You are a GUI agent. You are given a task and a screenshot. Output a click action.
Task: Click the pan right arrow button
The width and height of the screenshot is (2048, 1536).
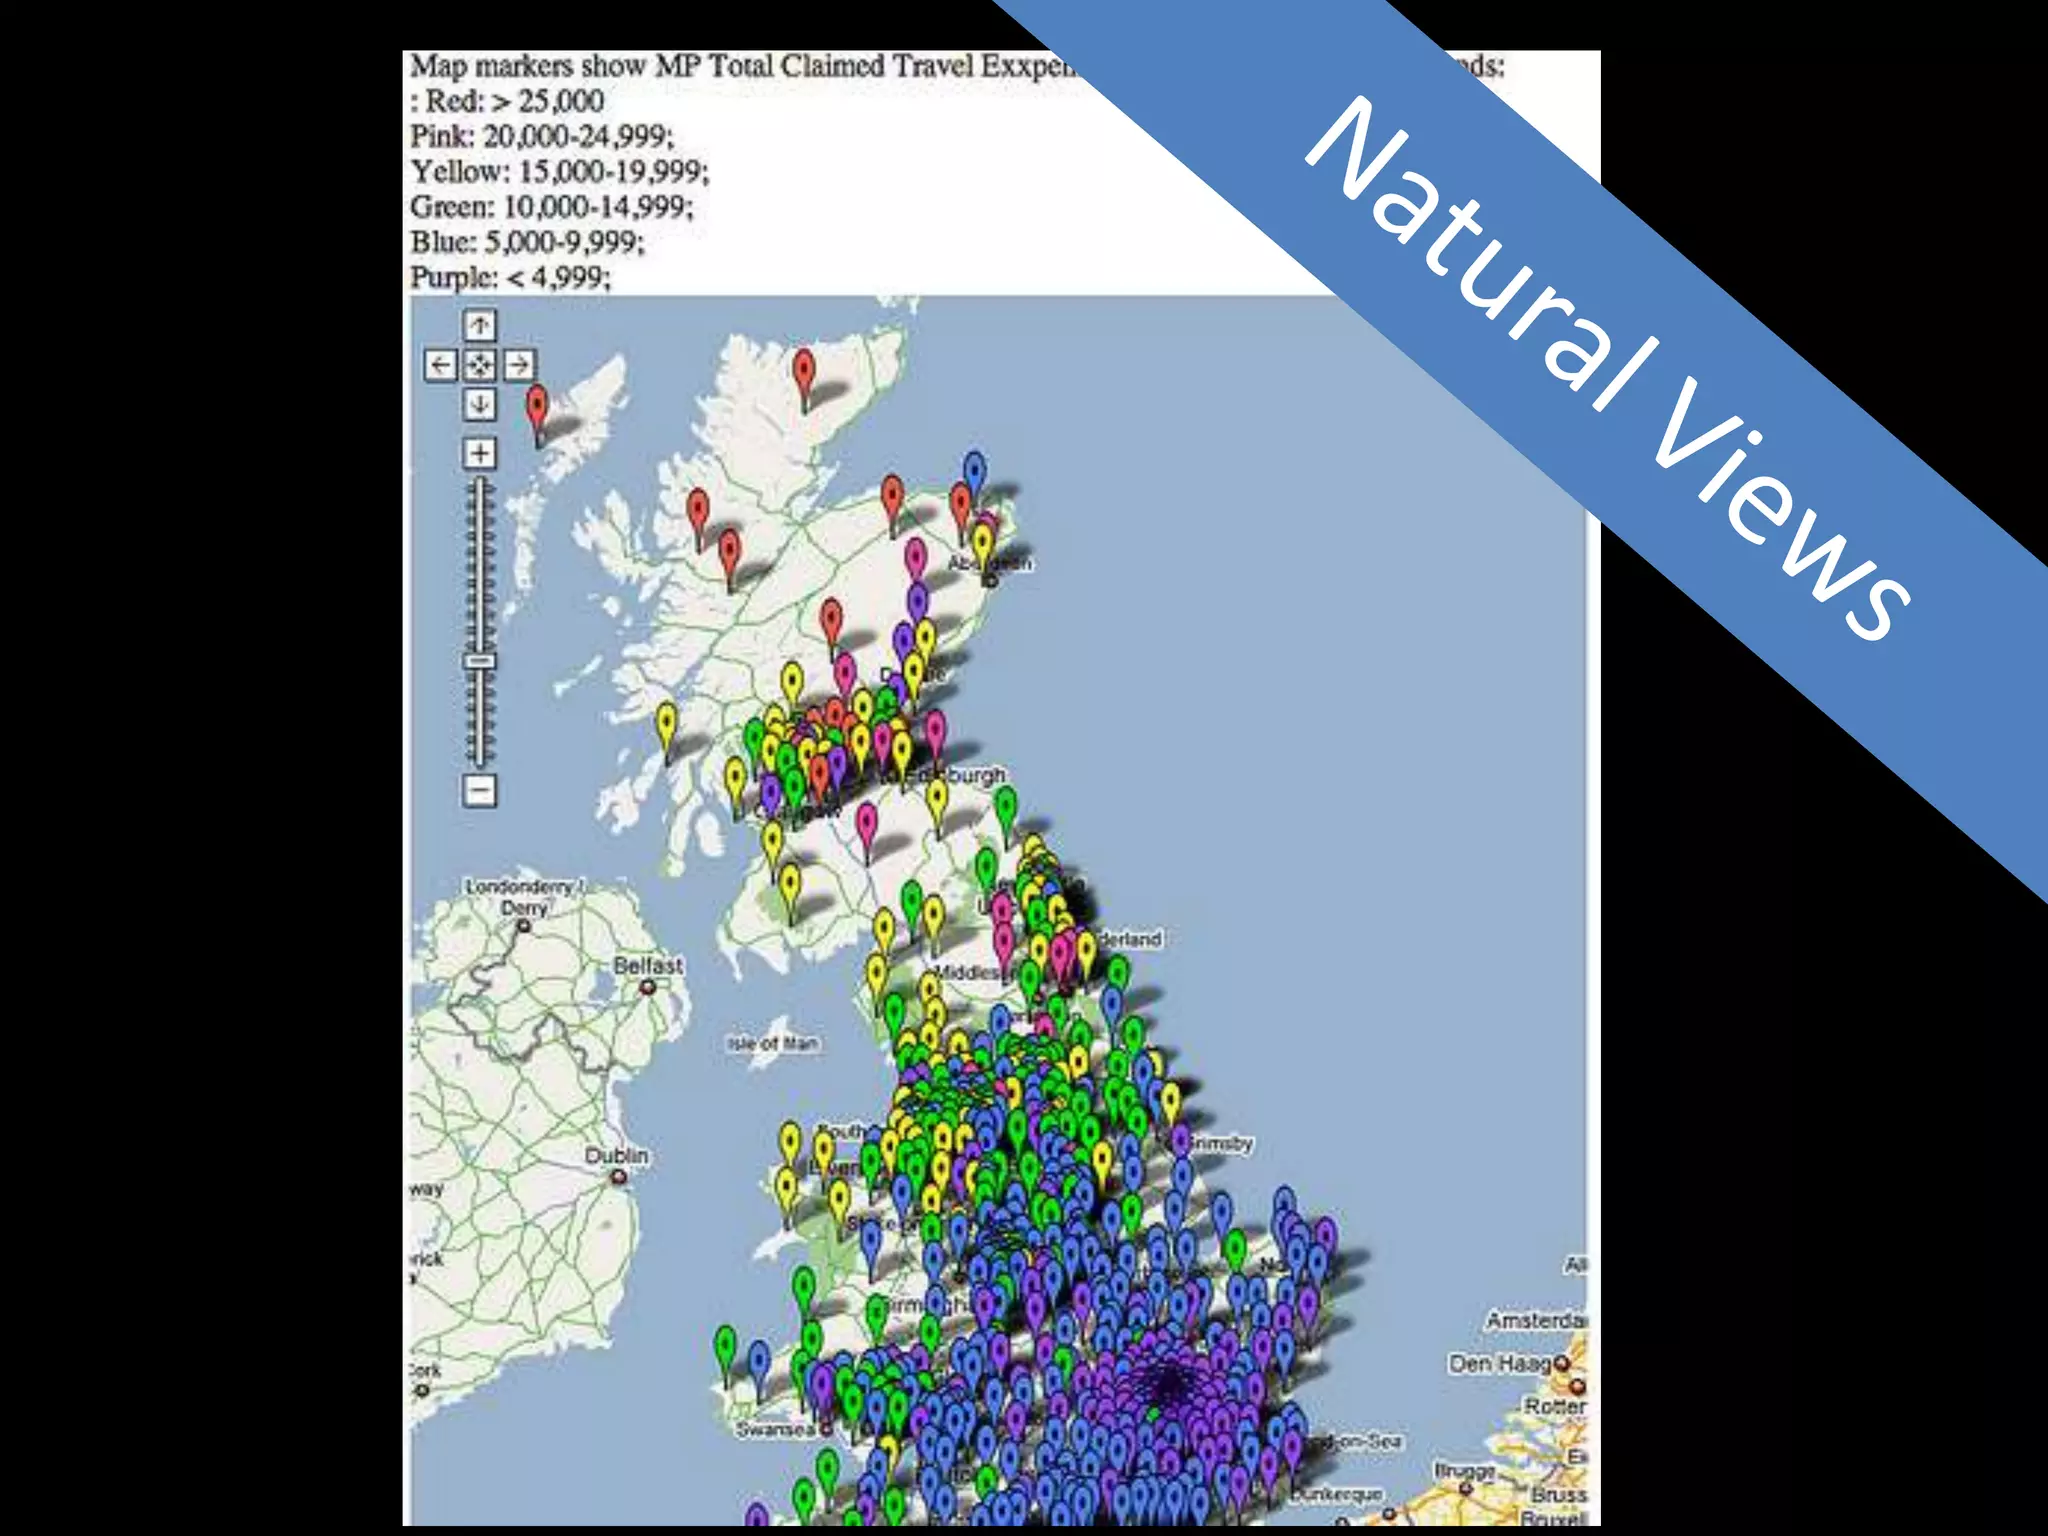point(519,365)
